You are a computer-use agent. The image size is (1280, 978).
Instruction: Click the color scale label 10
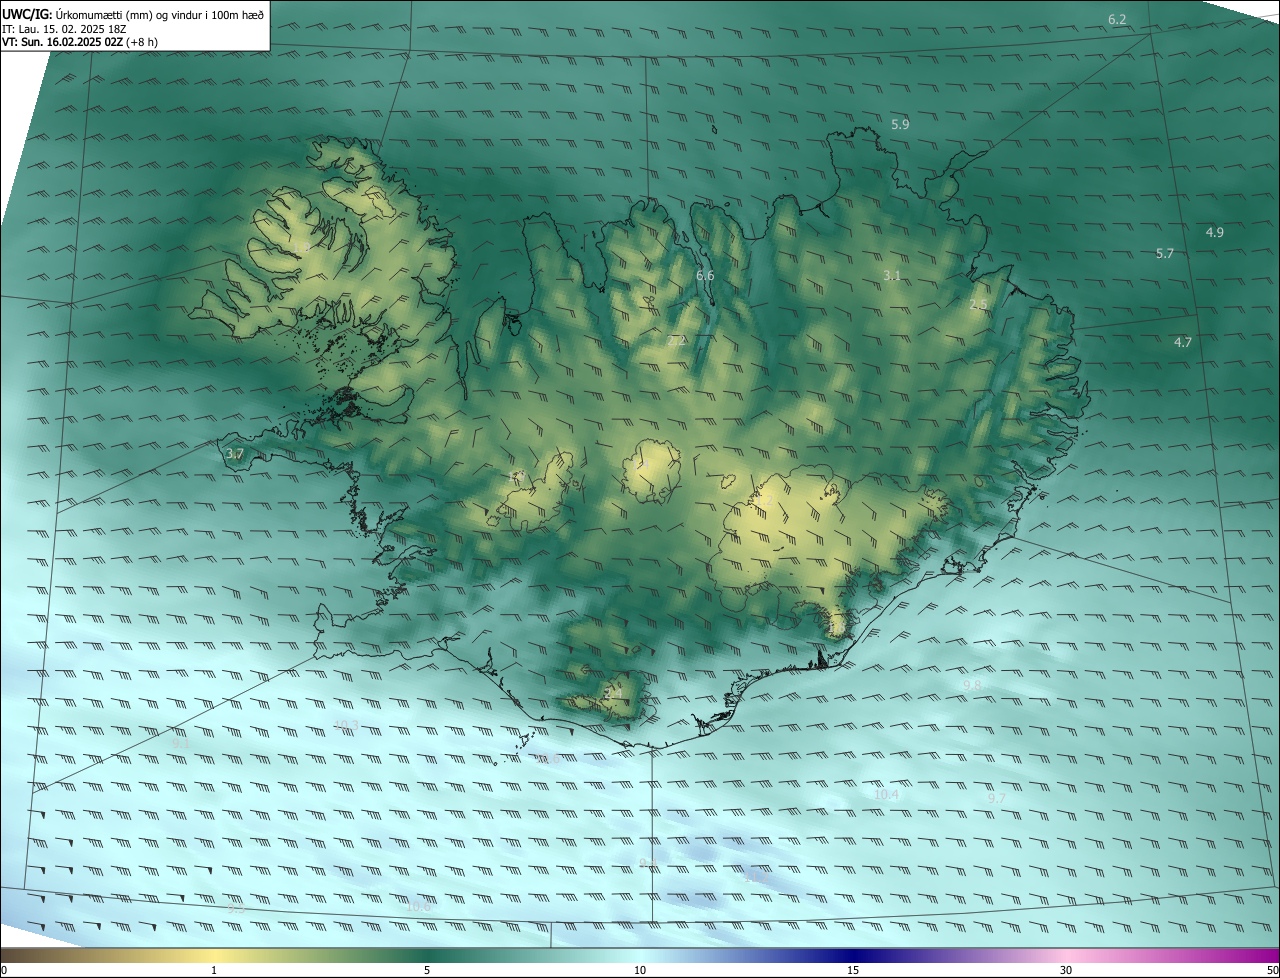tap(640, 970)
